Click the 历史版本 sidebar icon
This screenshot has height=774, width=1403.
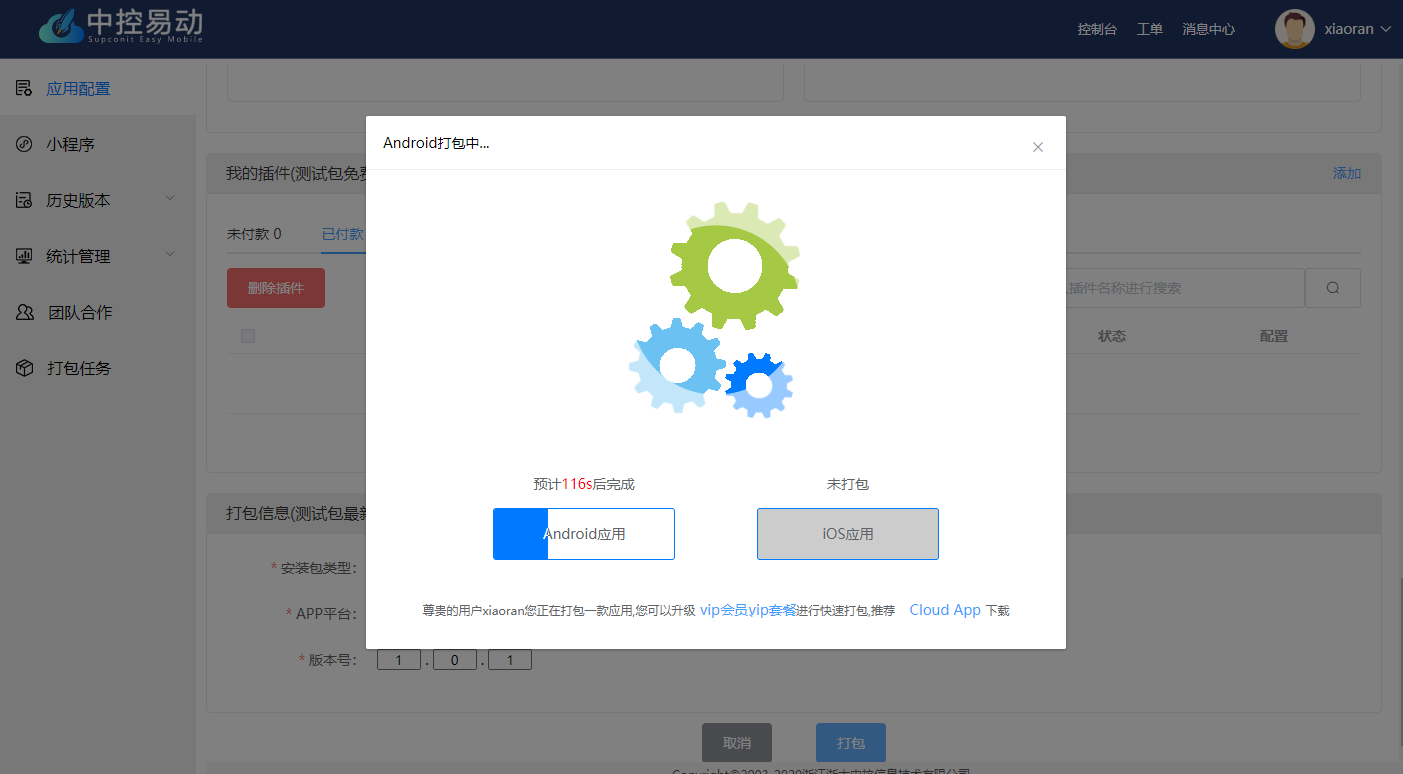coord(24,200)
